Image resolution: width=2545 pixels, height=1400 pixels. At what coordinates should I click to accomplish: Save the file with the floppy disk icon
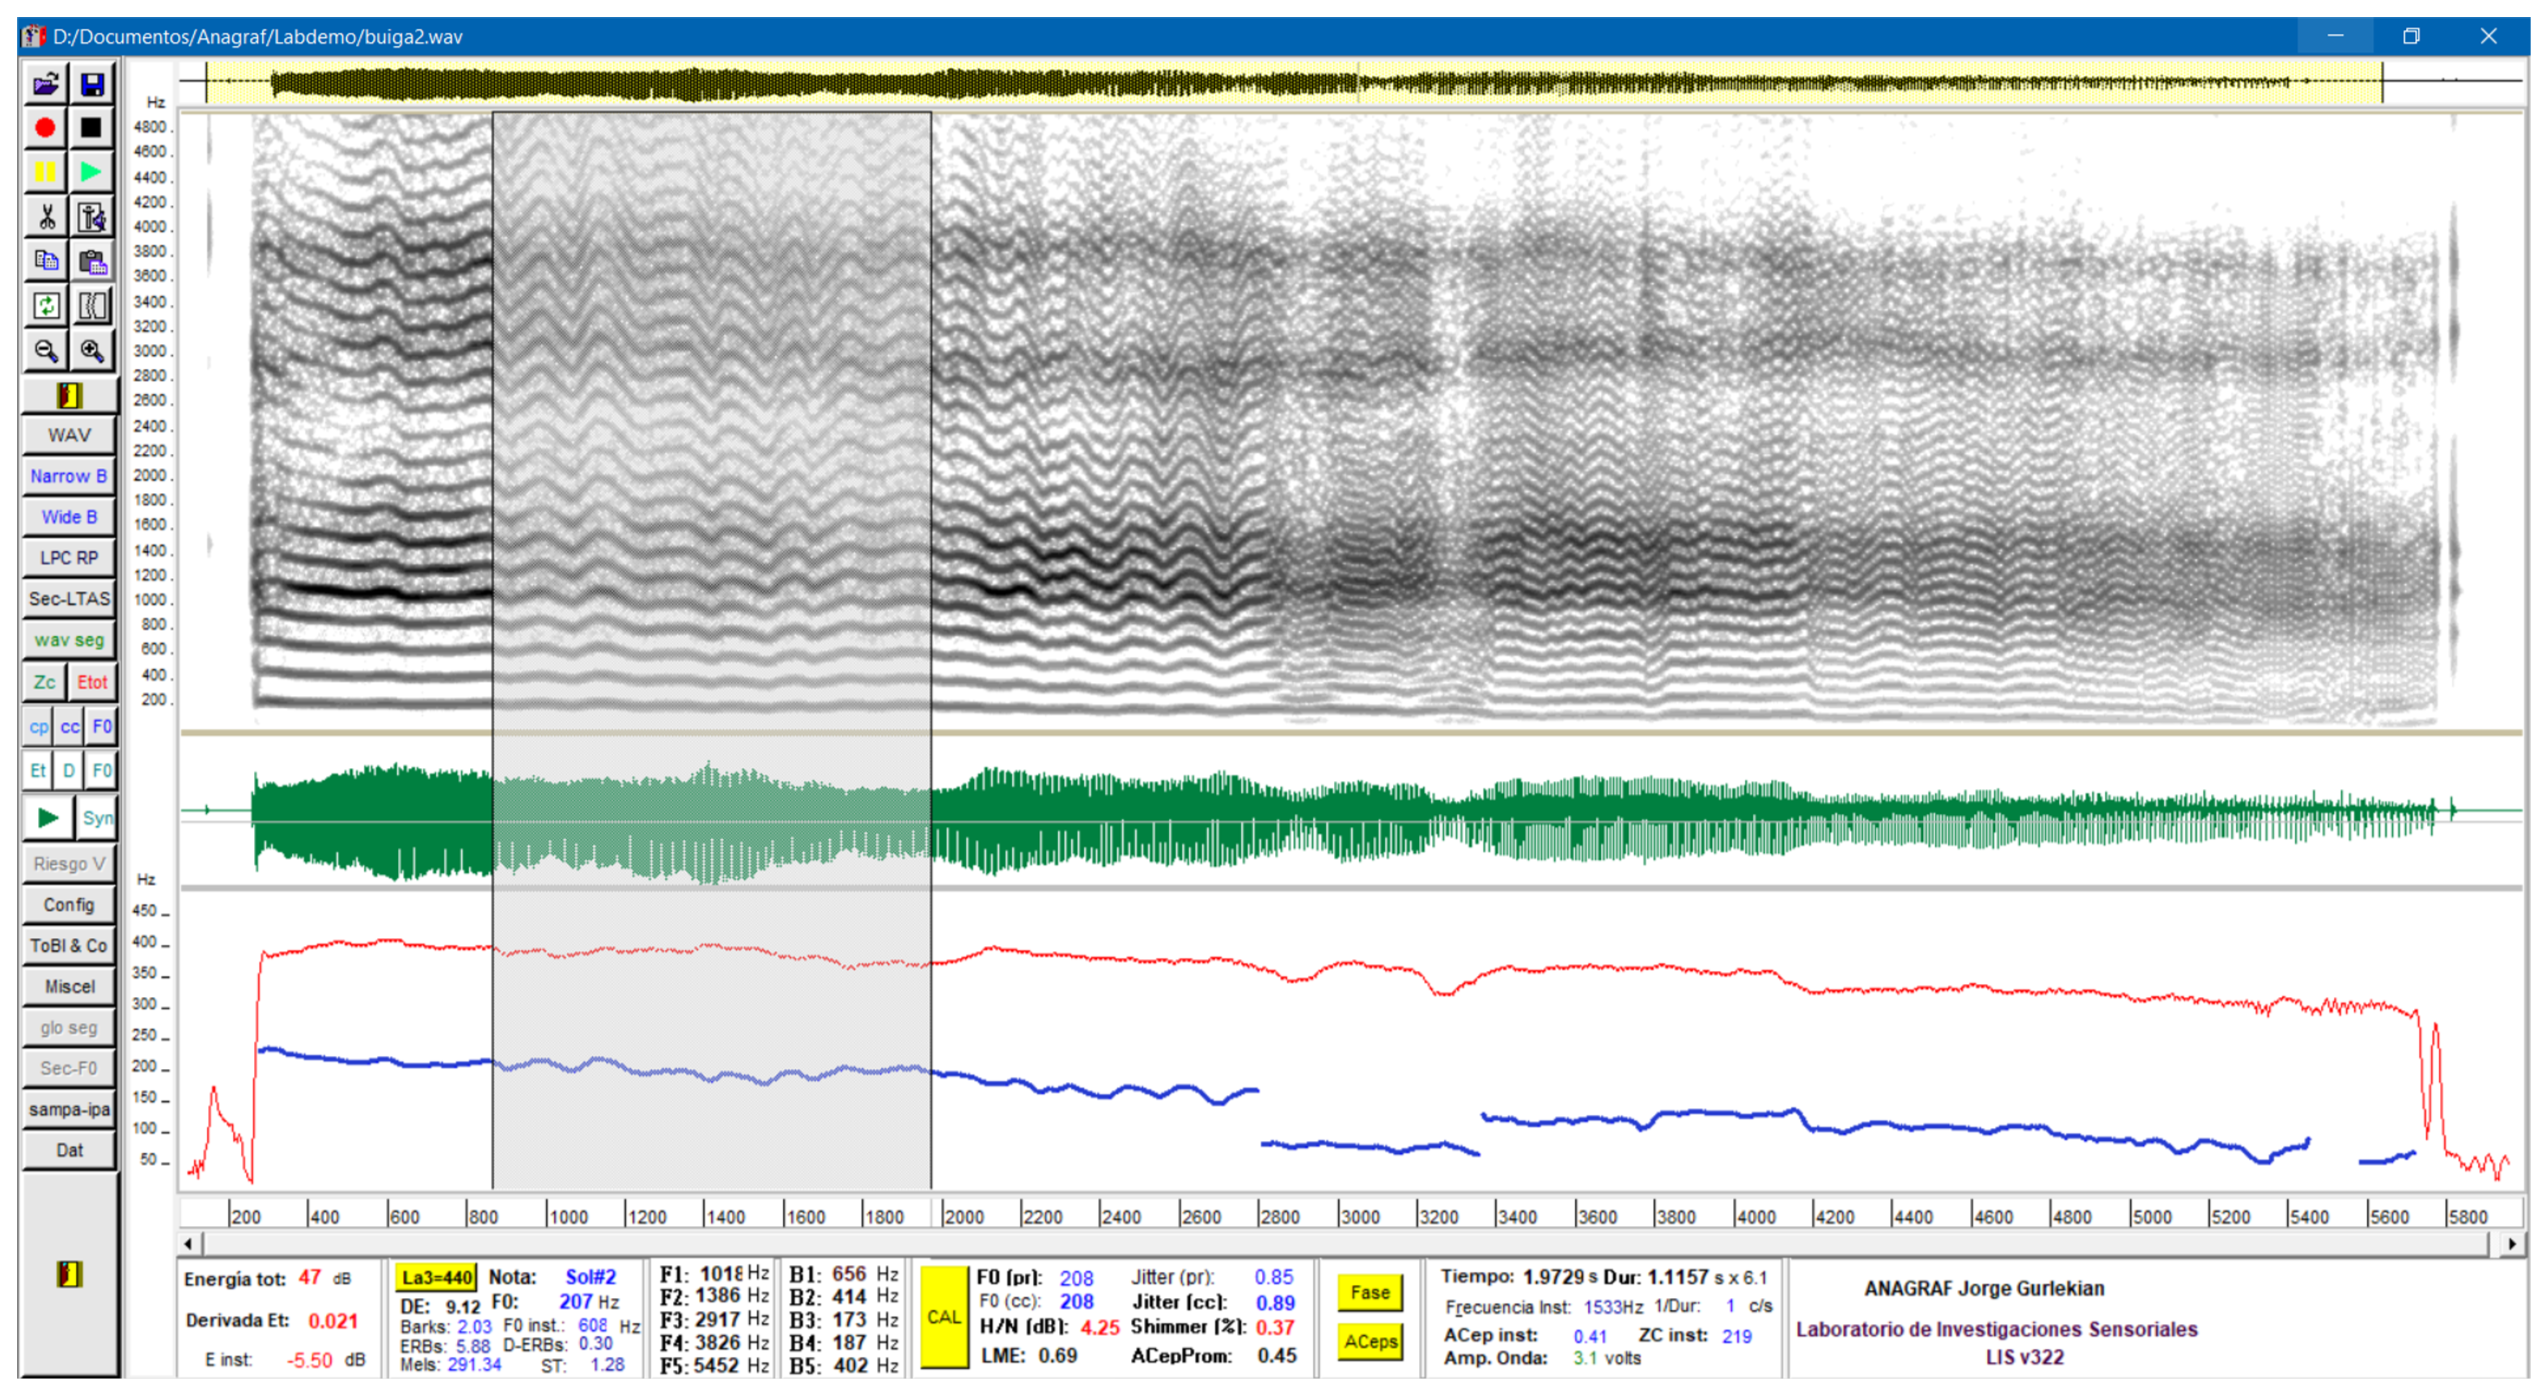[92, 85]
